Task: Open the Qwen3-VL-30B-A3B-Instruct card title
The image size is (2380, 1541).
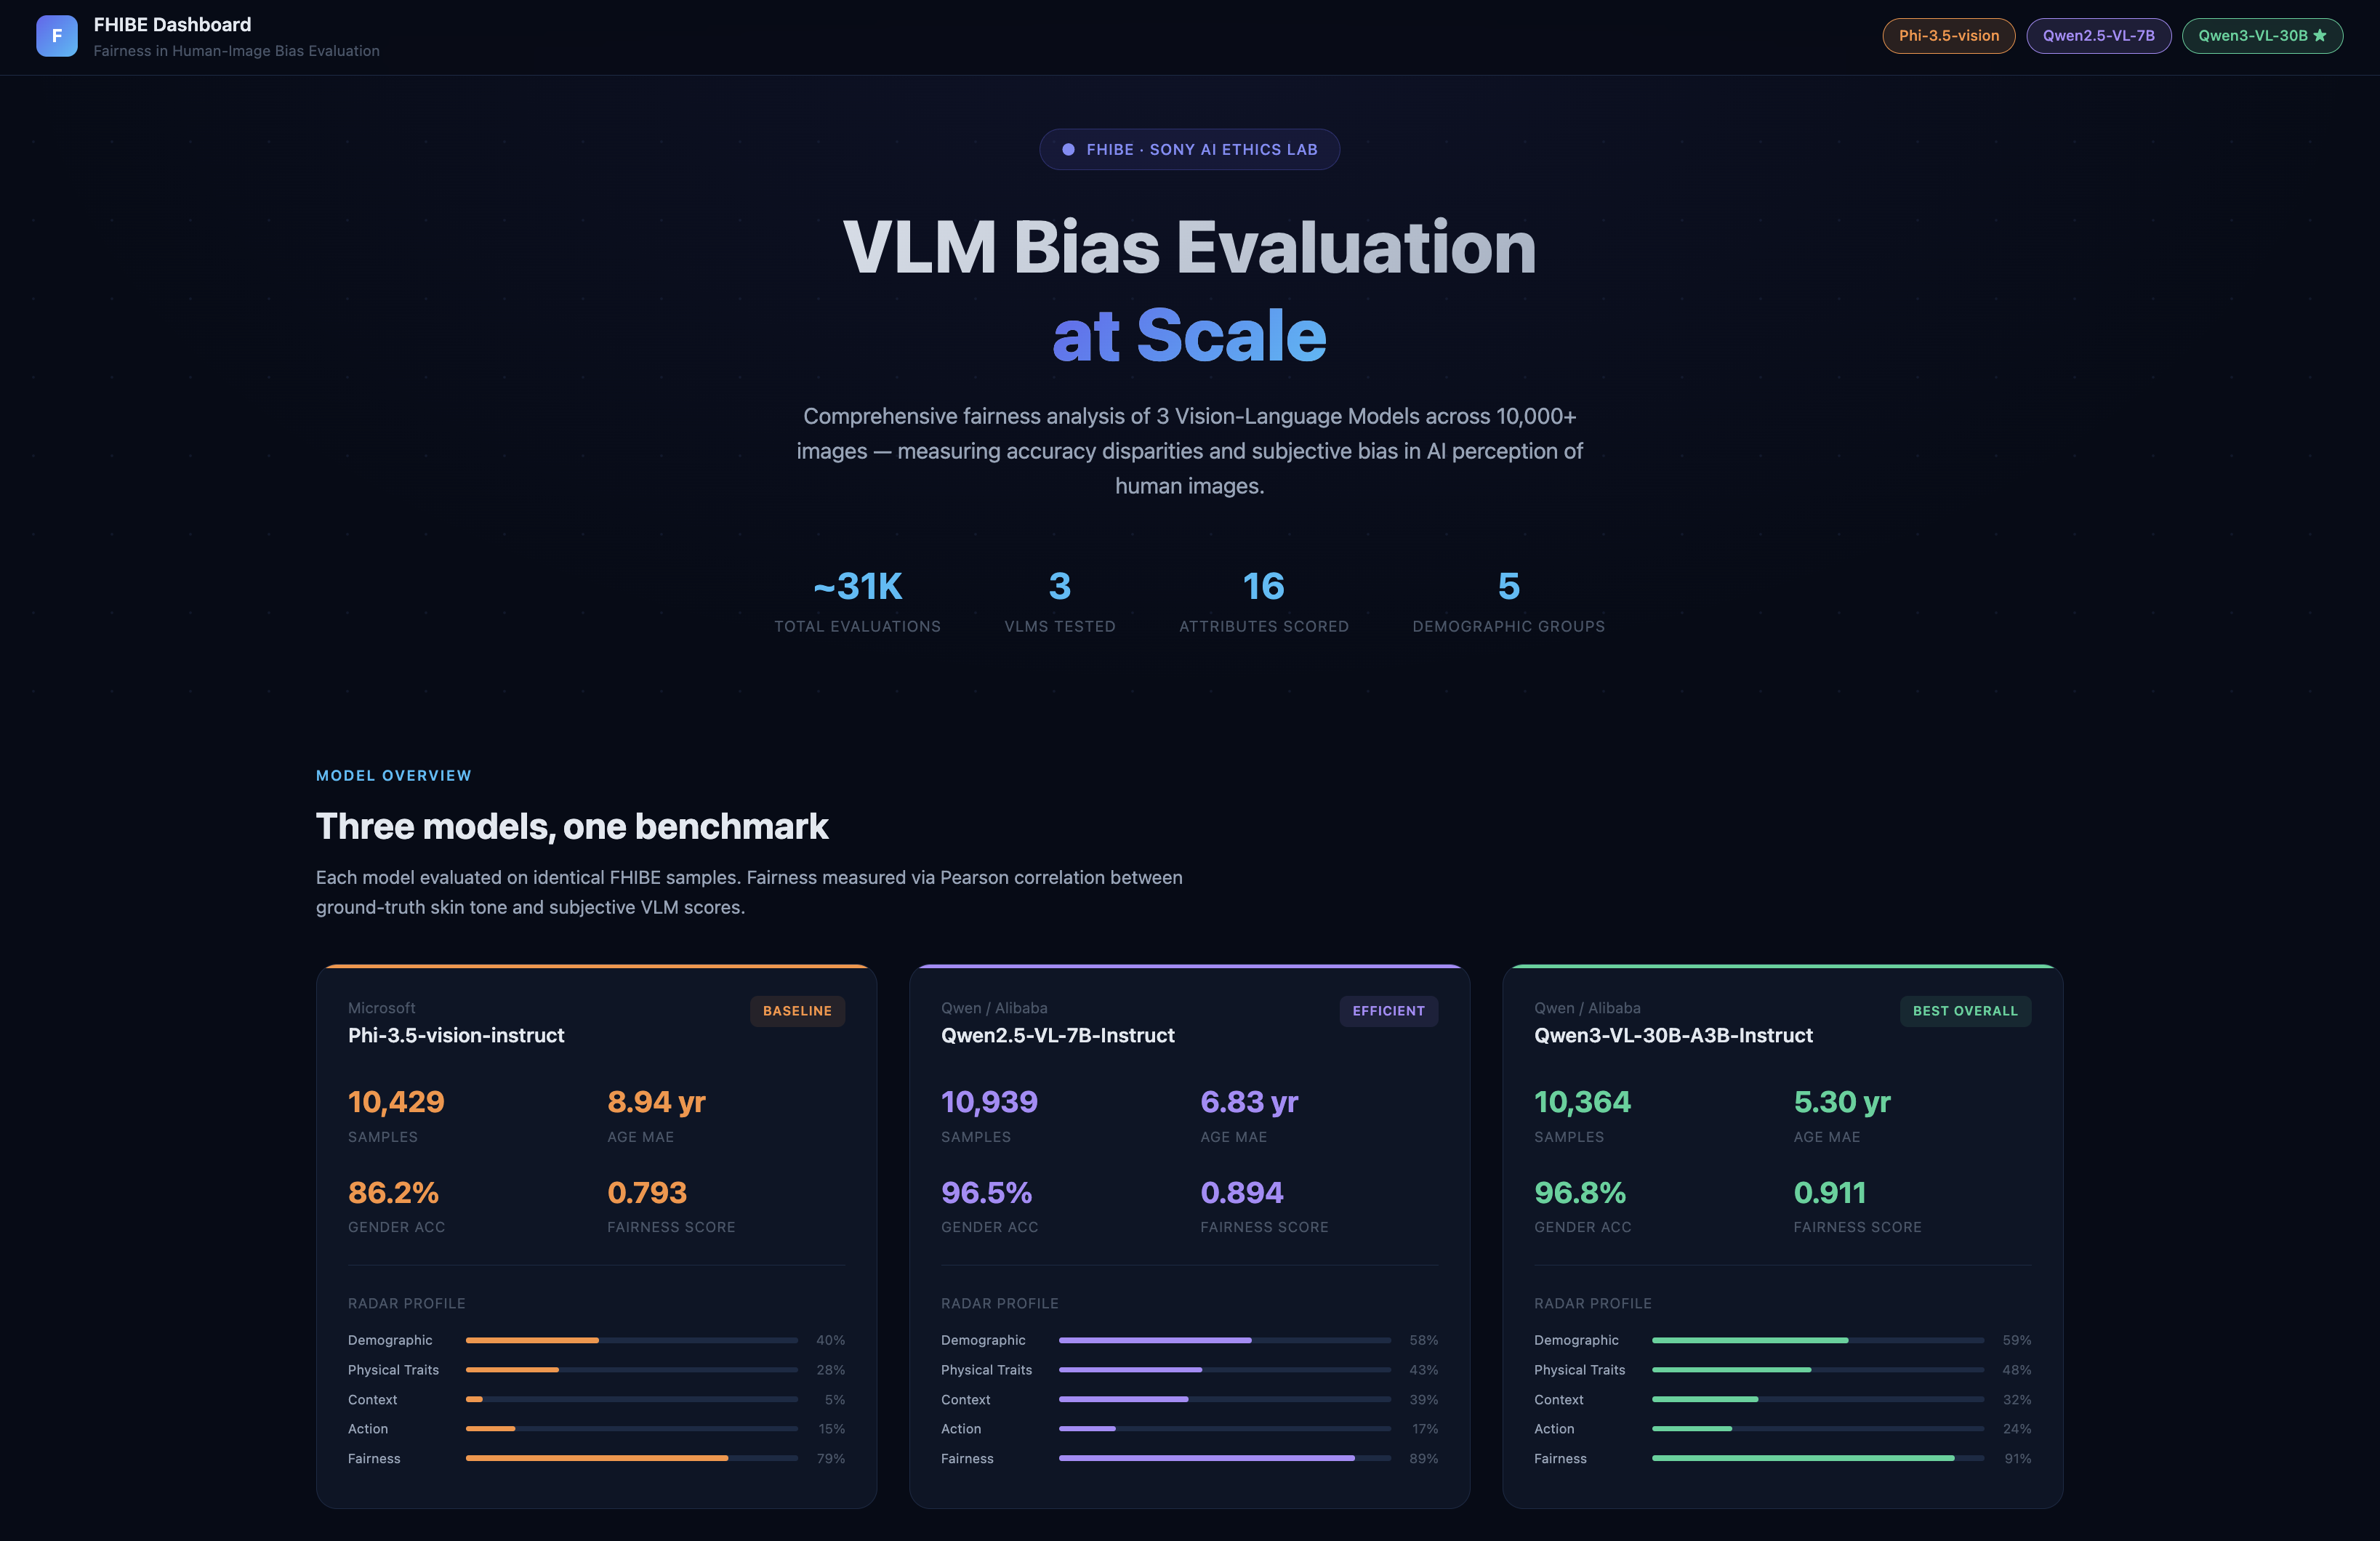Action: coord(1673,1035)
